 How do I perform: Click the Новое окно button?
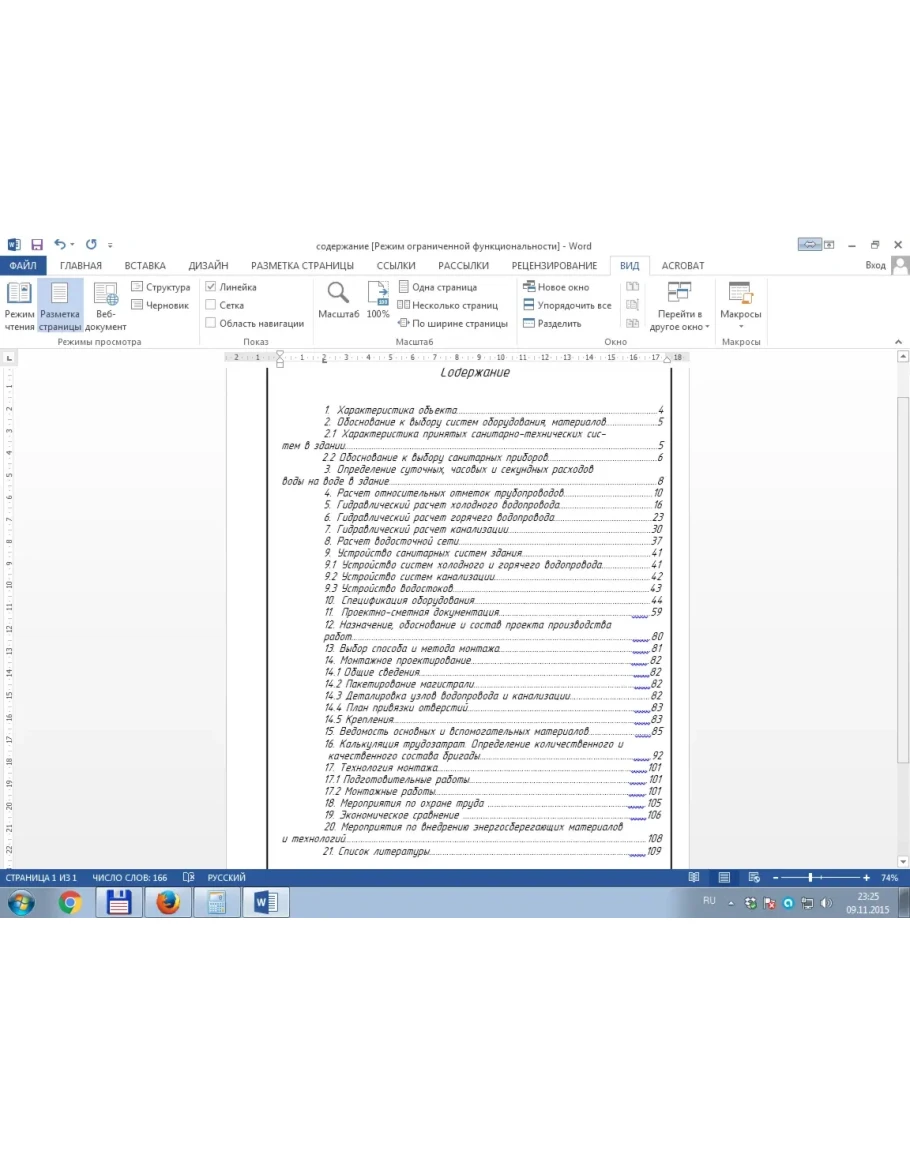point(556,287)
